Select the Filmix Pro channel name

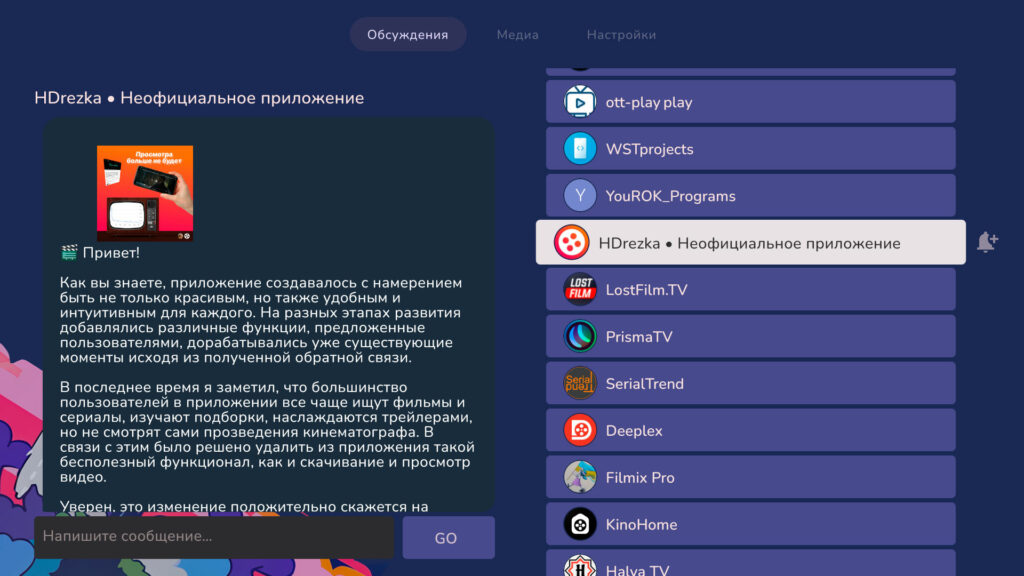(x=640, y=478)
